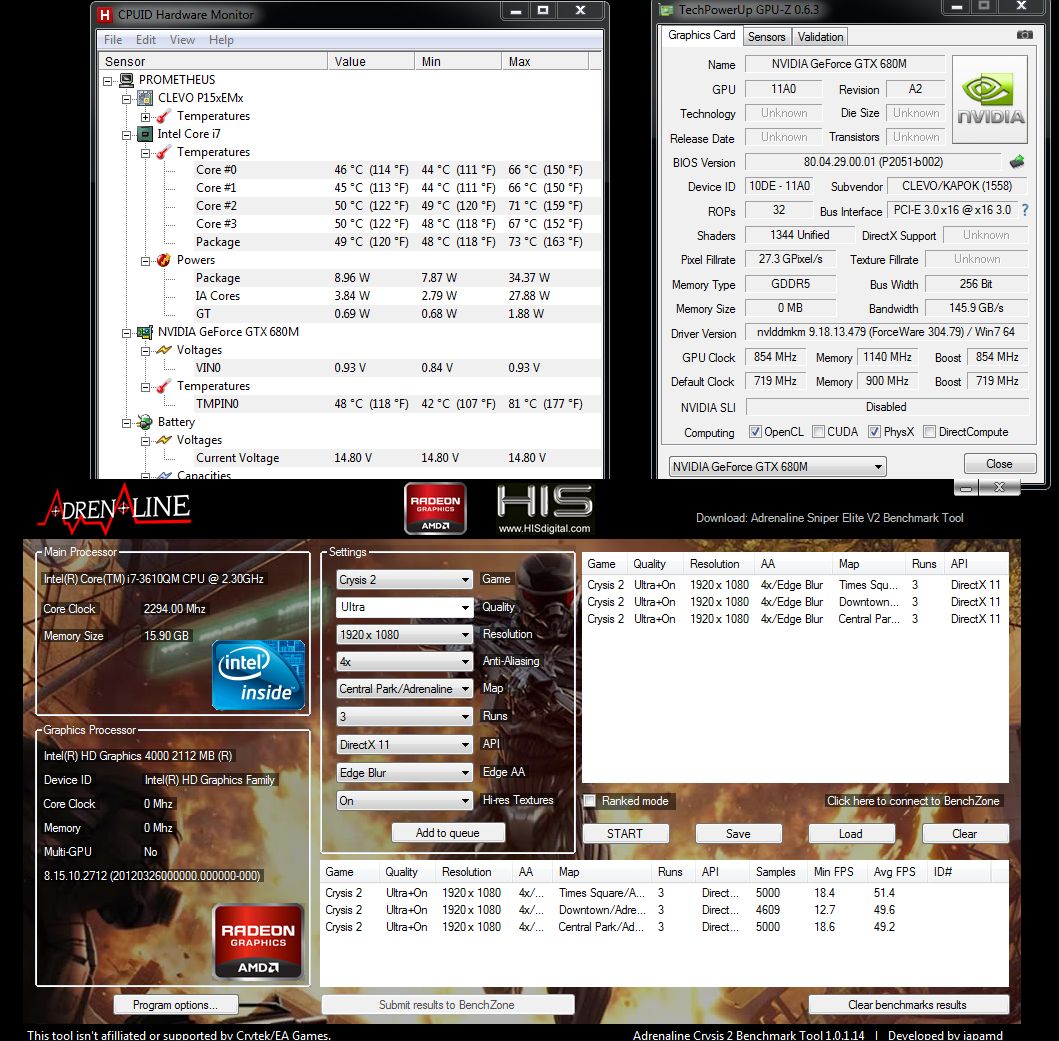Viewport: 1059px width, 1041px height.
Task: Click the Save queue button
Action: 738,834
